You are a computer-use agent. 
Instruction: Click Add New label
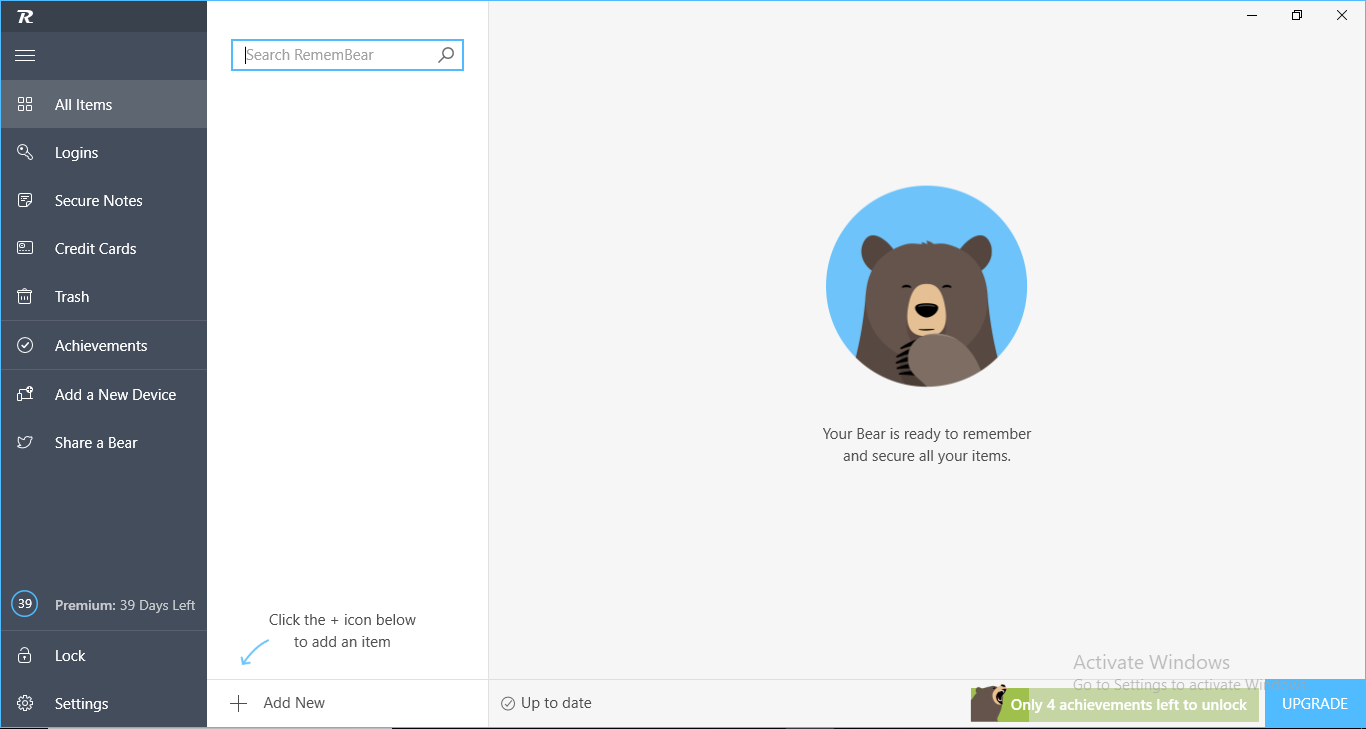coord(294,703)
